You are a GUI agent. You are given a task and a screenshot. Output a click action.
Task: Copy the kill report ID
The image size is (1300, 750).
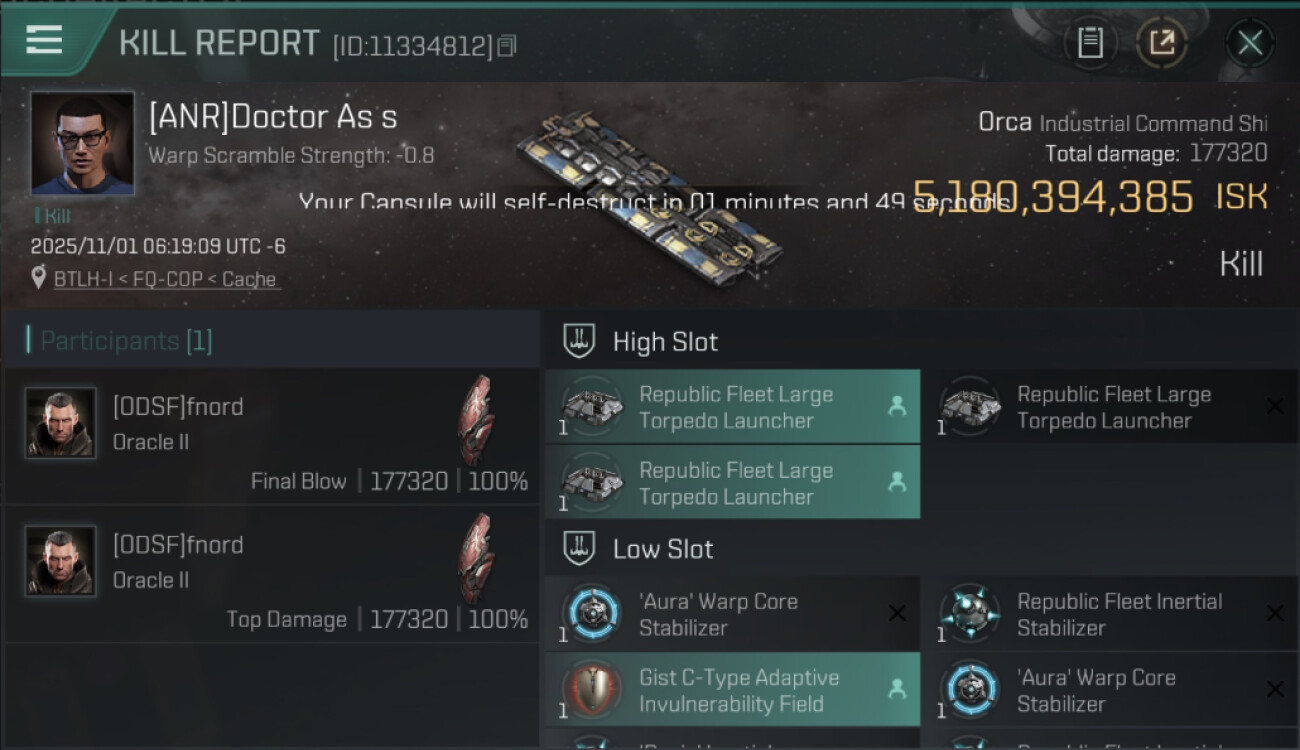tap(507, 46)
